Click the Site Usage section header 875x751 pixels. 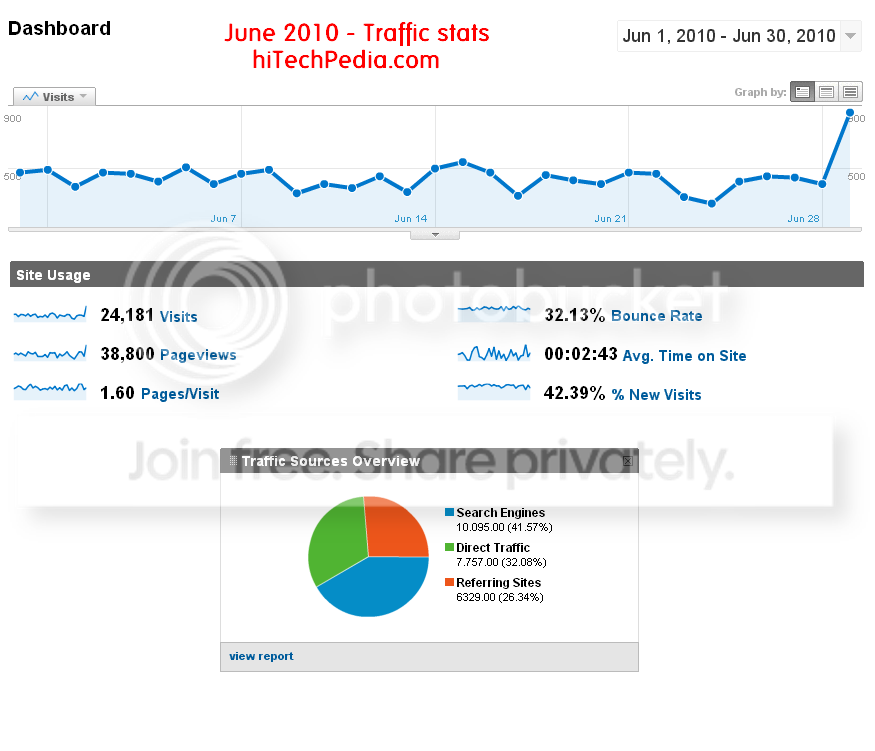[x=437, y=275]
